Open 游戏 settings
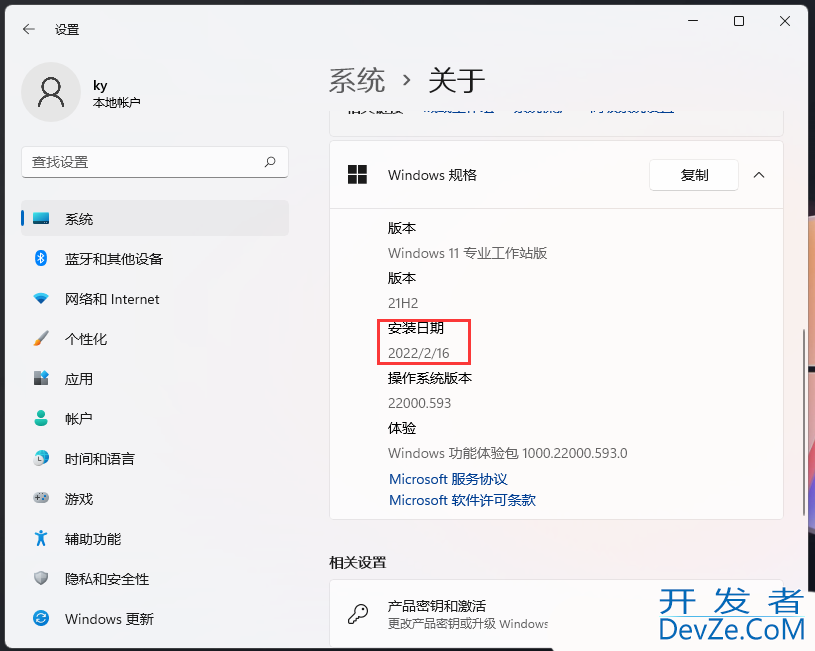 [155, 499]
